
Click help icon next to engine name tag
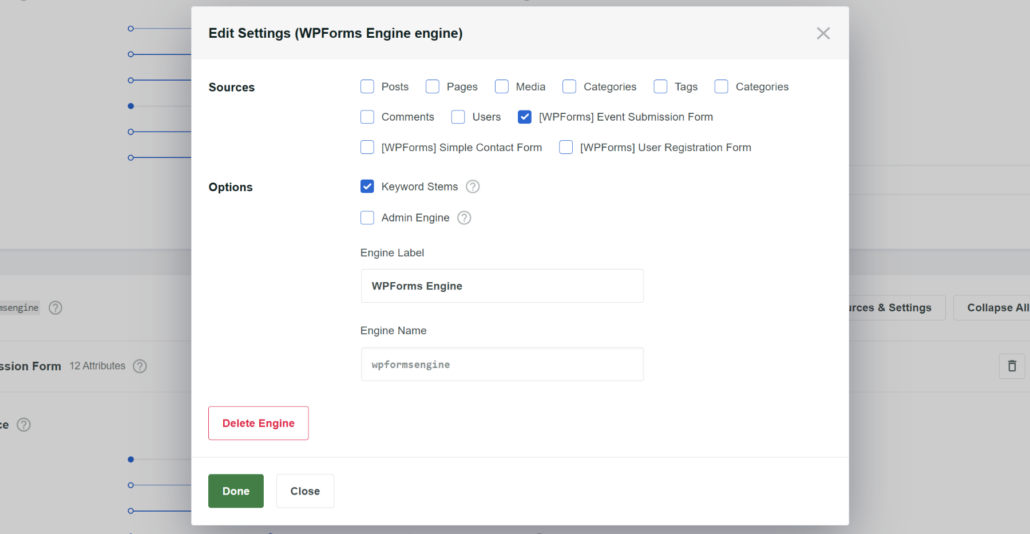pyautogui.click(x=55, y=307)
